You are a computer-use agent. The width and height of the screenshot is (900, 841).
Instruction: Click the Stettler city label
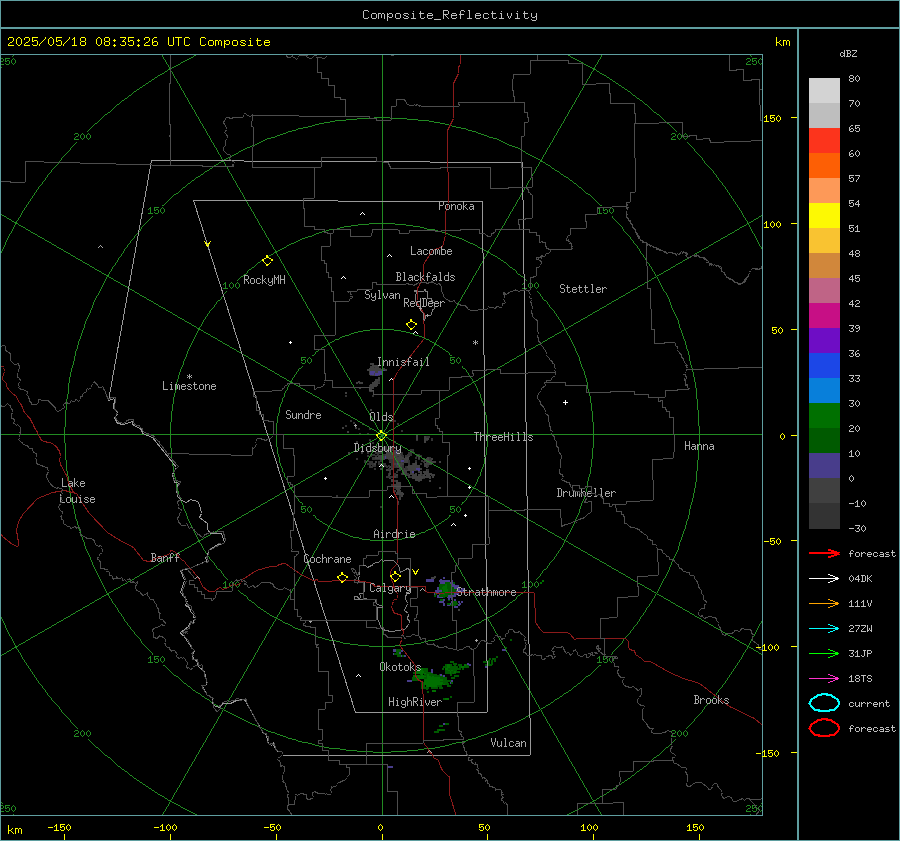(583, 289)
